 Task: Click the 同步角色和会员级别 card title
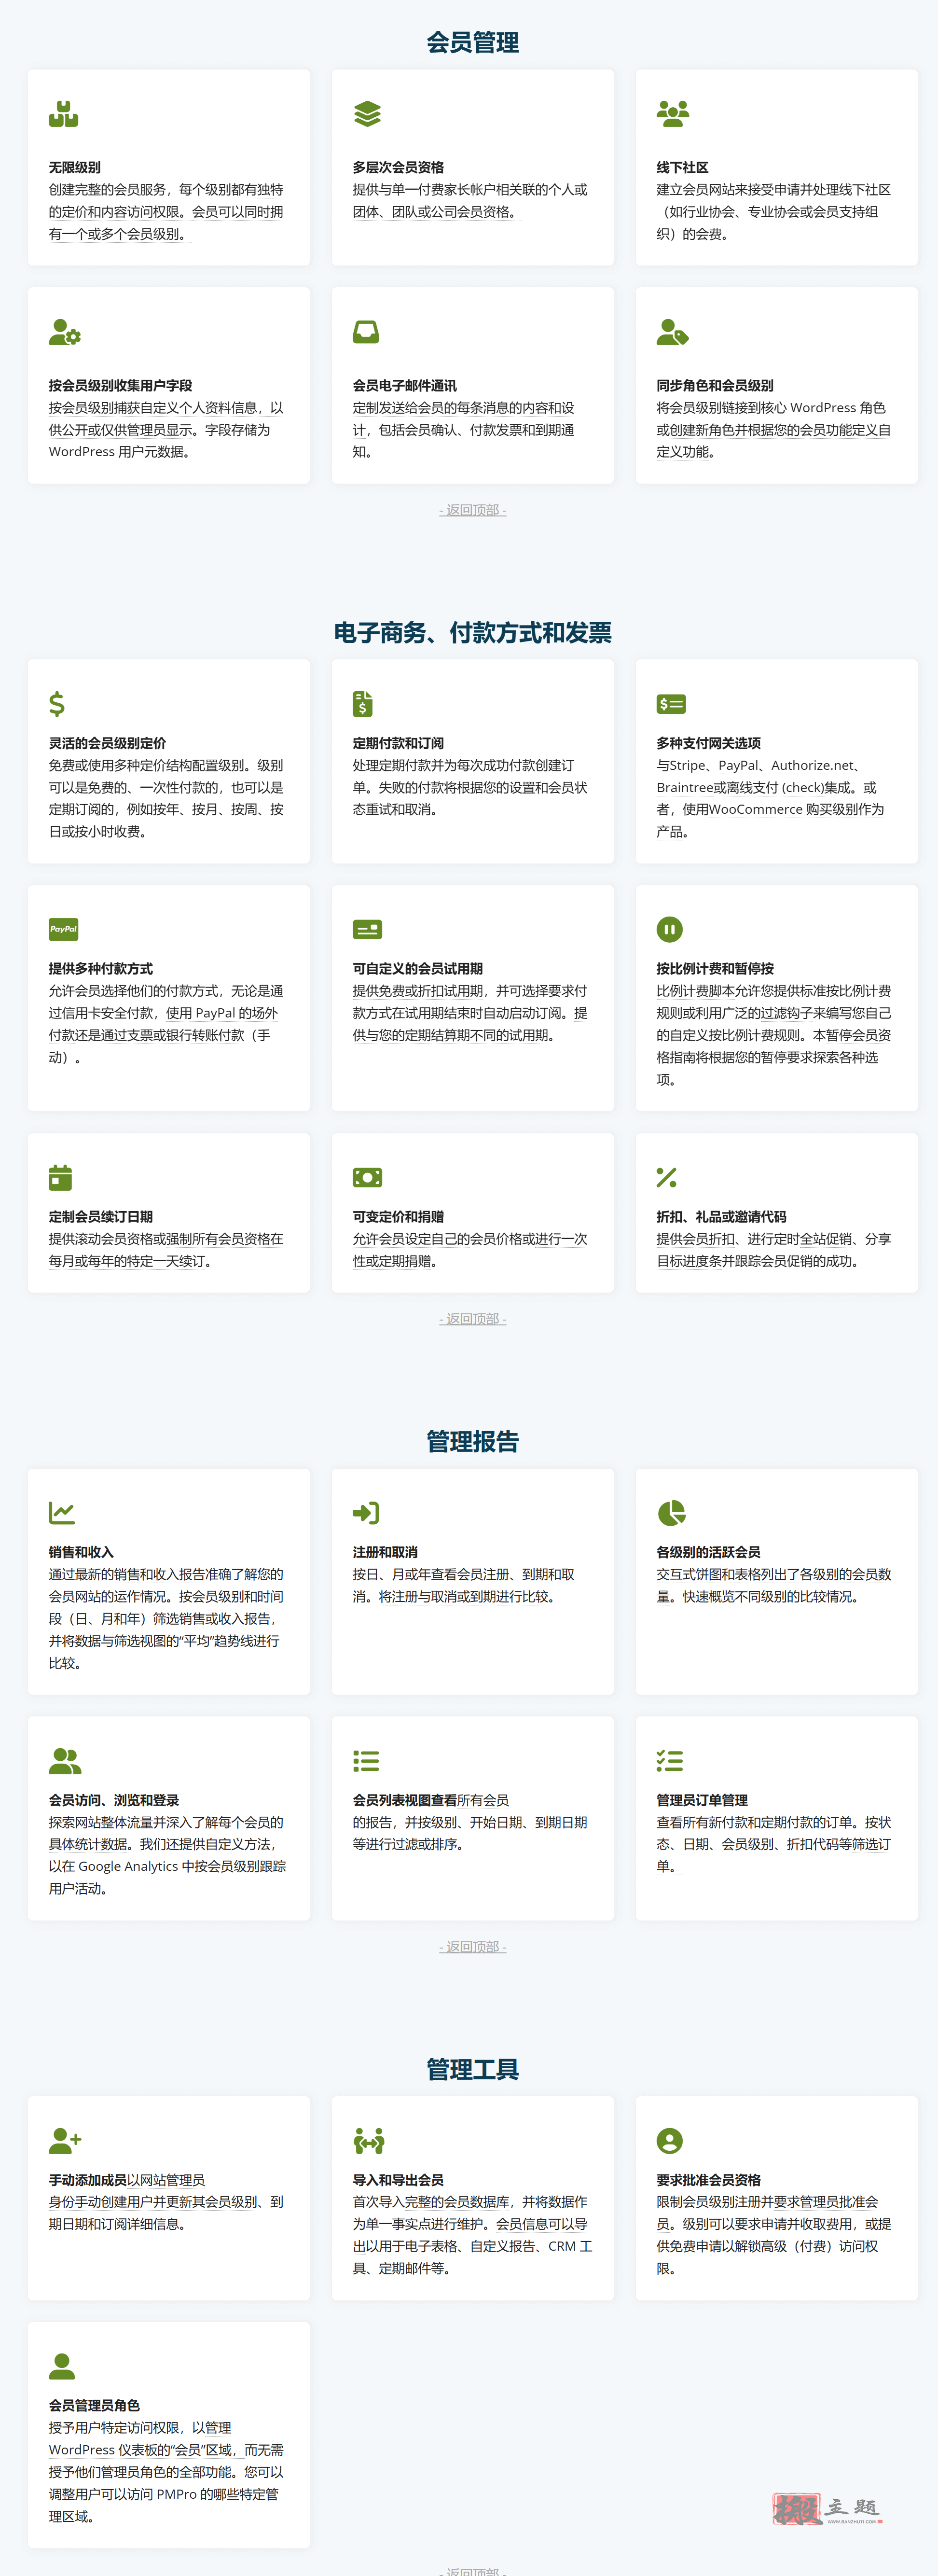(x=715, y=385)
